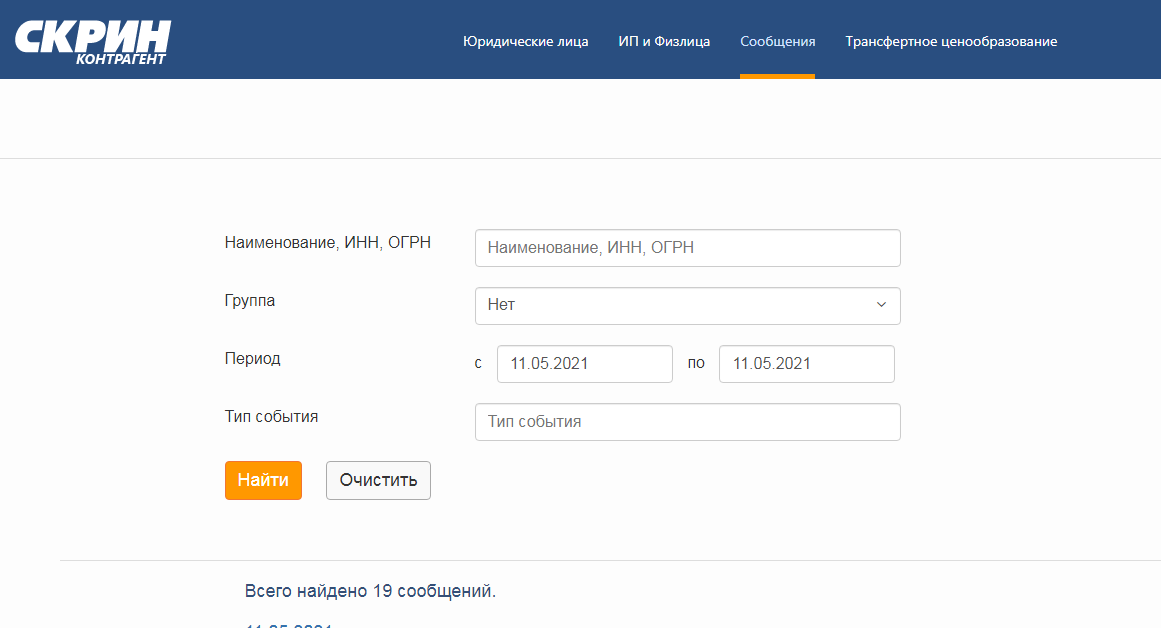
Task: Click the period start date field
Action: click(x=584, y=364)
